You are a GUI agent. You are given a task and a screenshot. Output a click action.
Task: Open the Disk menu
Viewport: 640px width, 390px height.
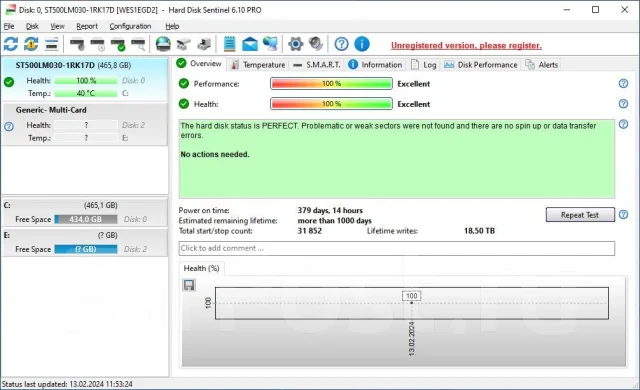pyautogui.click(x=32, y=26)
